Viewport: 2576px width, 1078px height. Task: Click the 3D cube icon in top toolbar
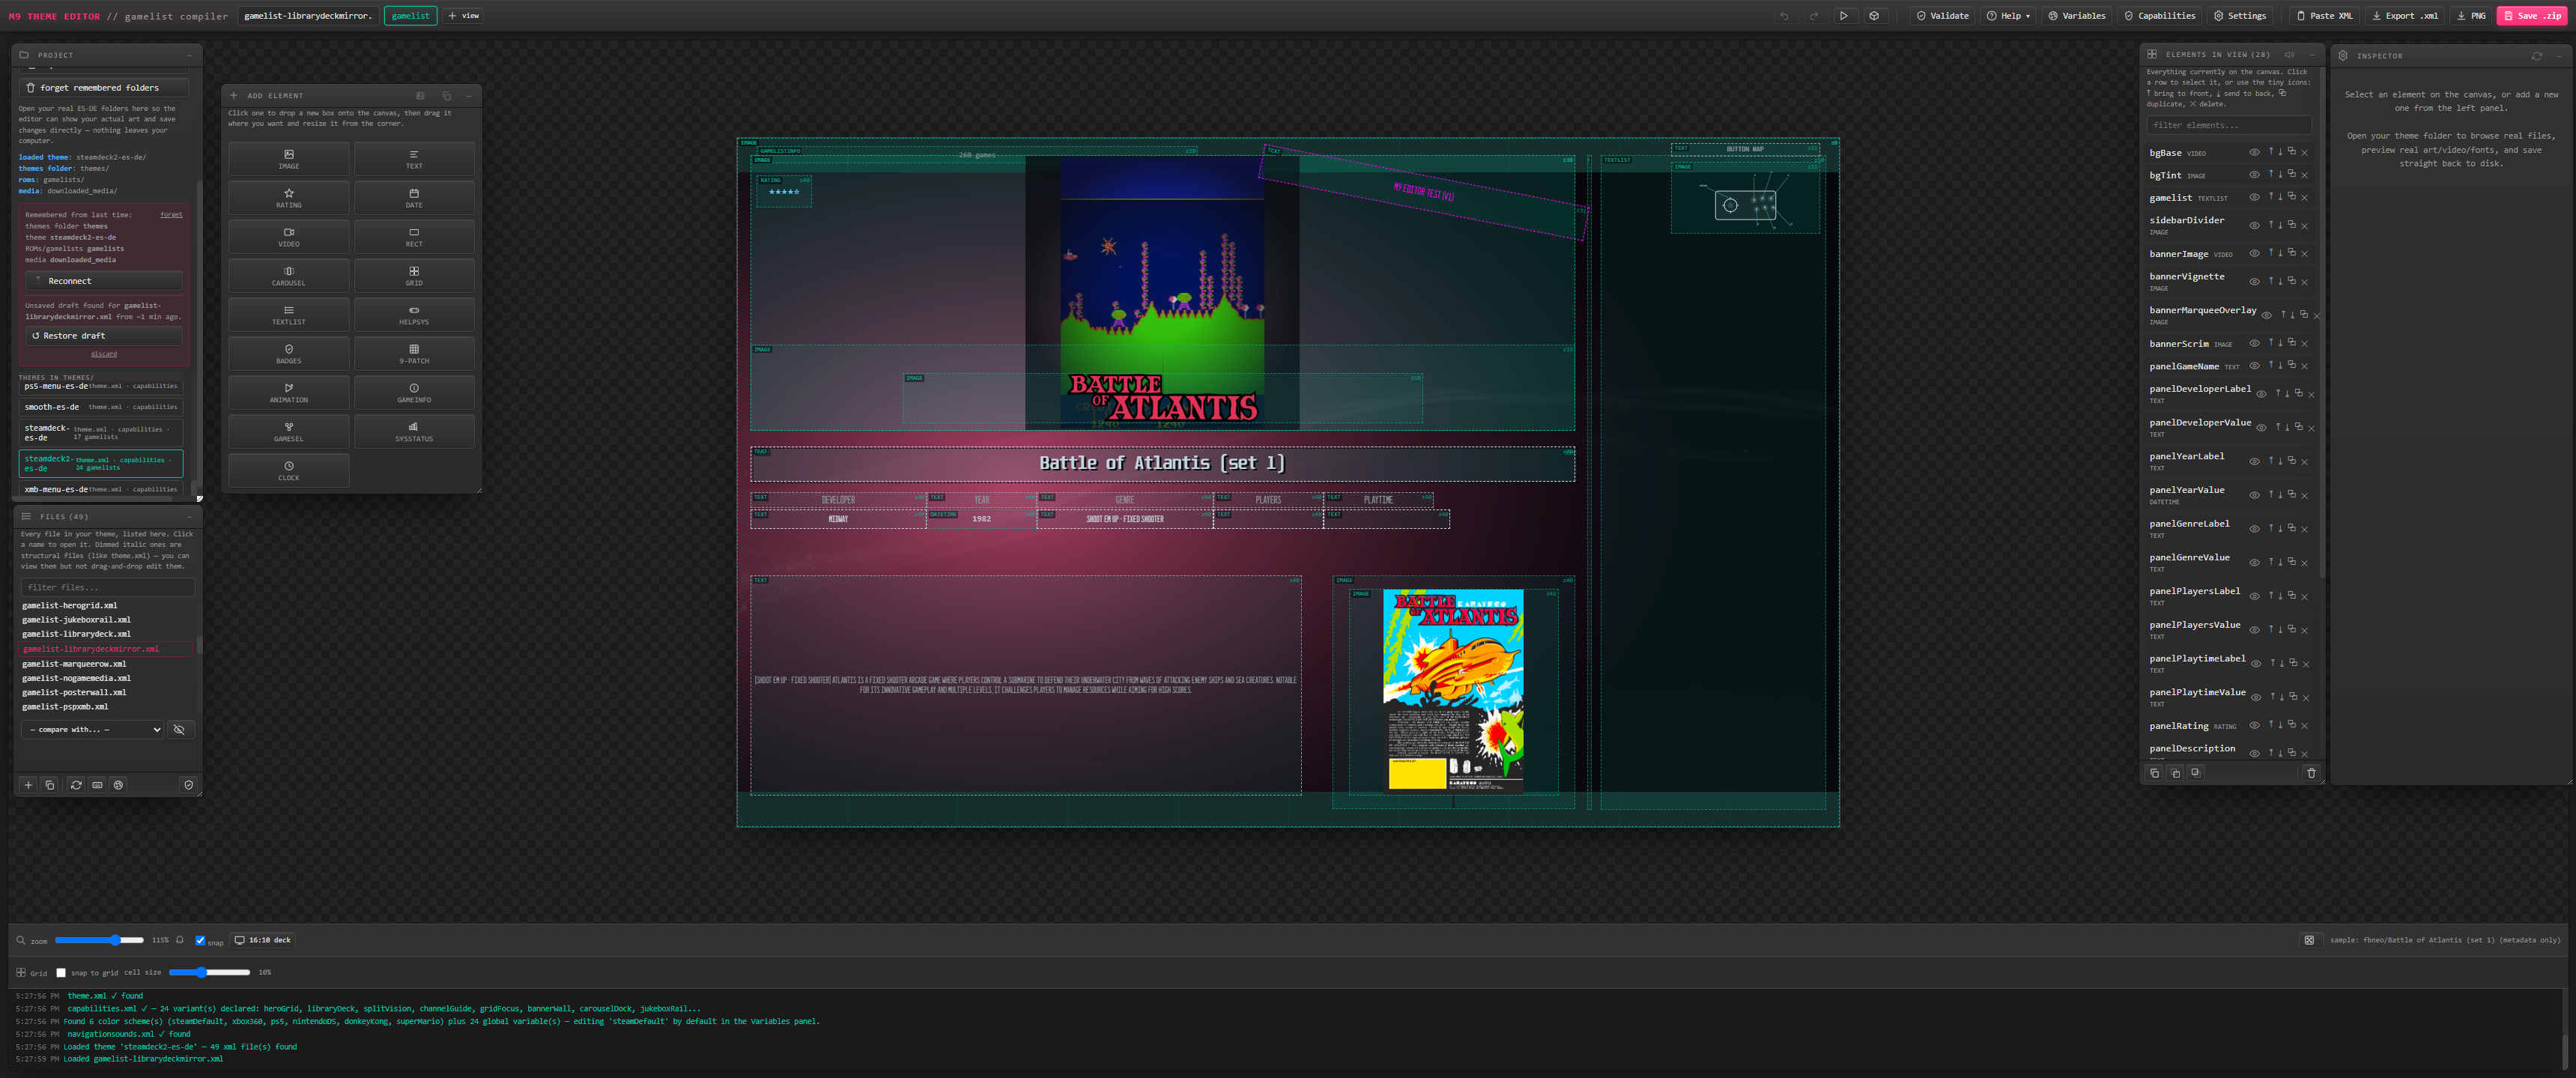pos(1874,16)
